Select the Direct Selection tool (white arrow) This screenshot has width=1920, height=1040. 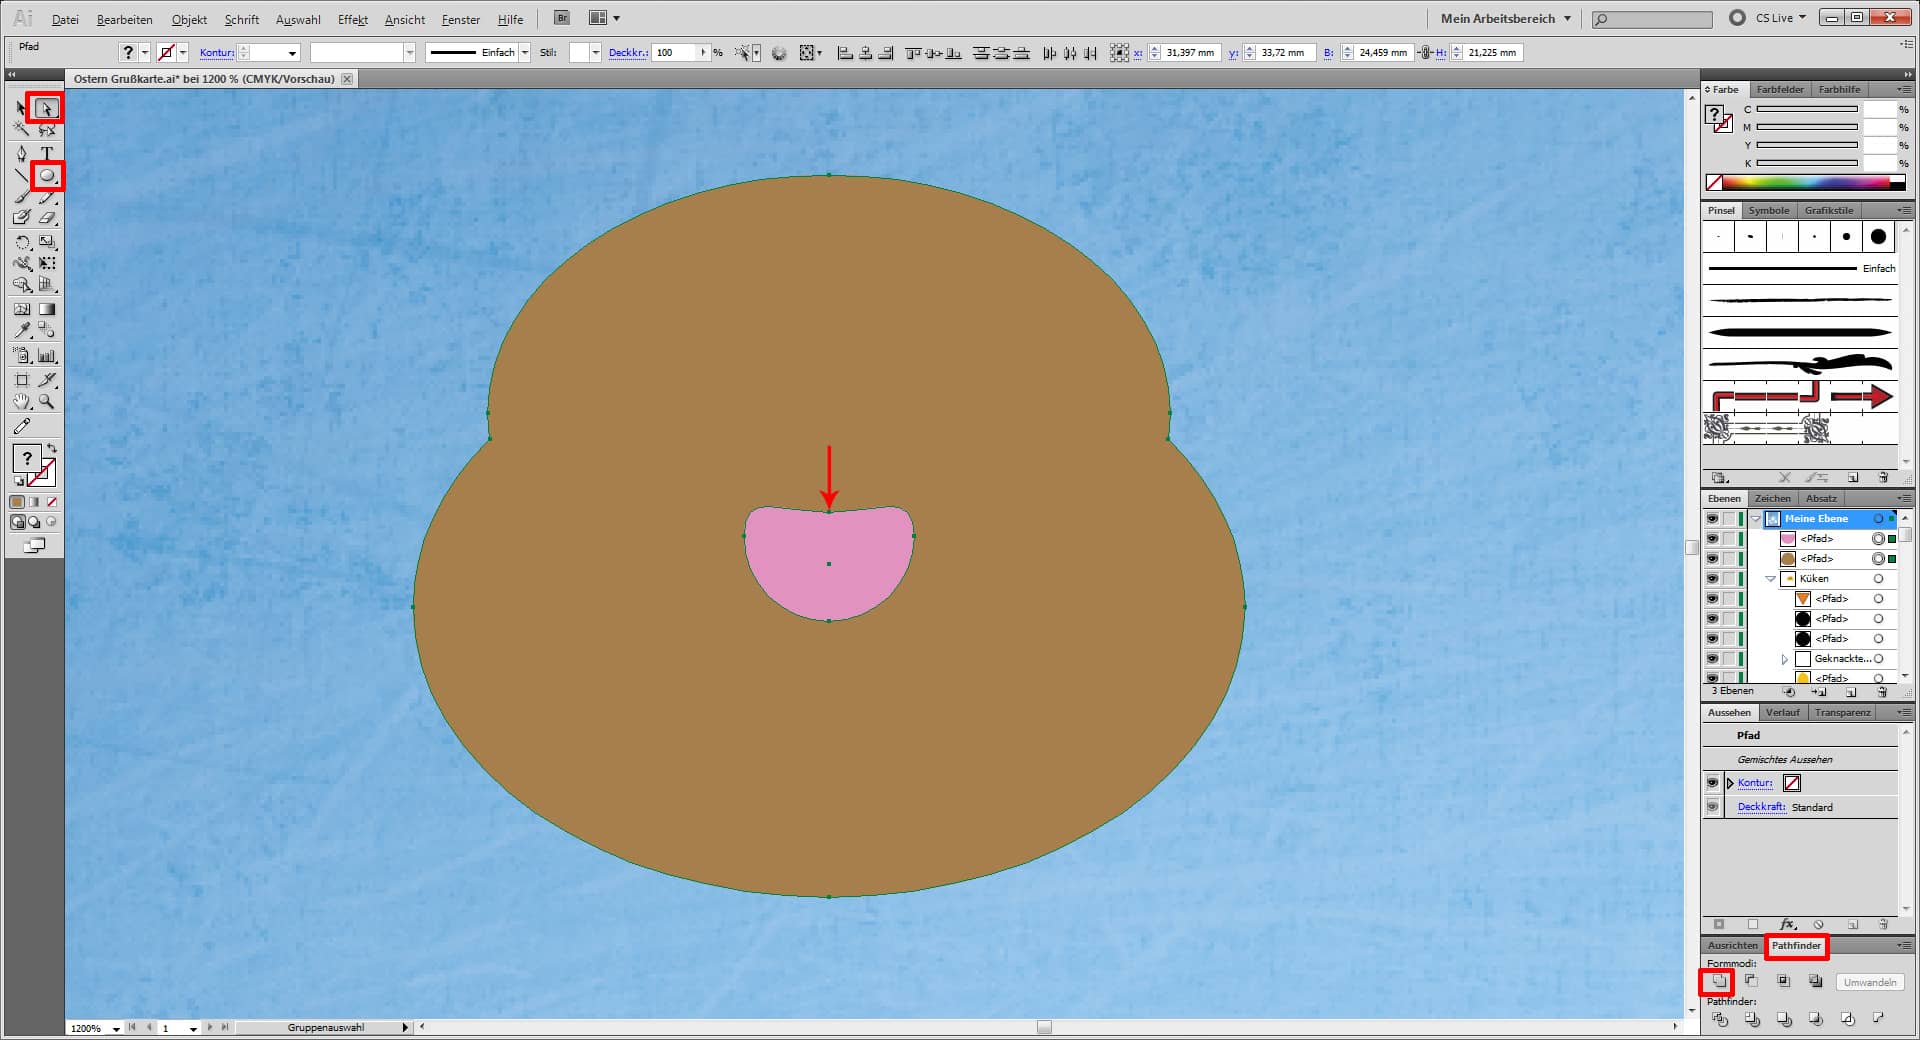(46, 108)
